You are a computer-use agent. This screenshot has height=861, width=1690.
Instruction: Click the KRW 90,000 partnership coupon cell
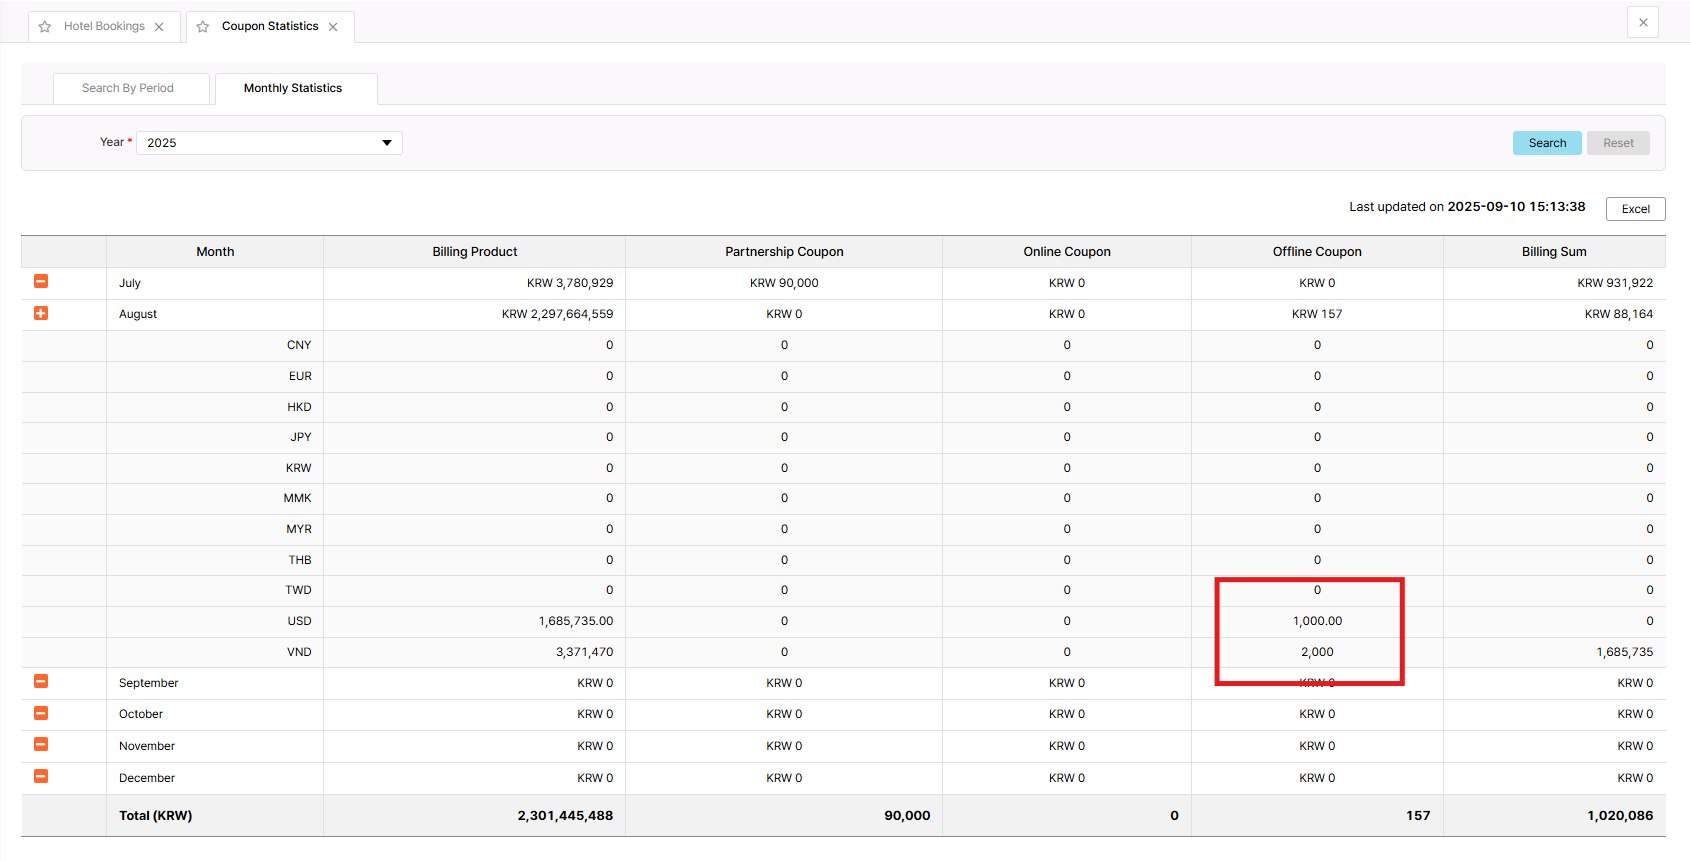click(x=784, y=283)
